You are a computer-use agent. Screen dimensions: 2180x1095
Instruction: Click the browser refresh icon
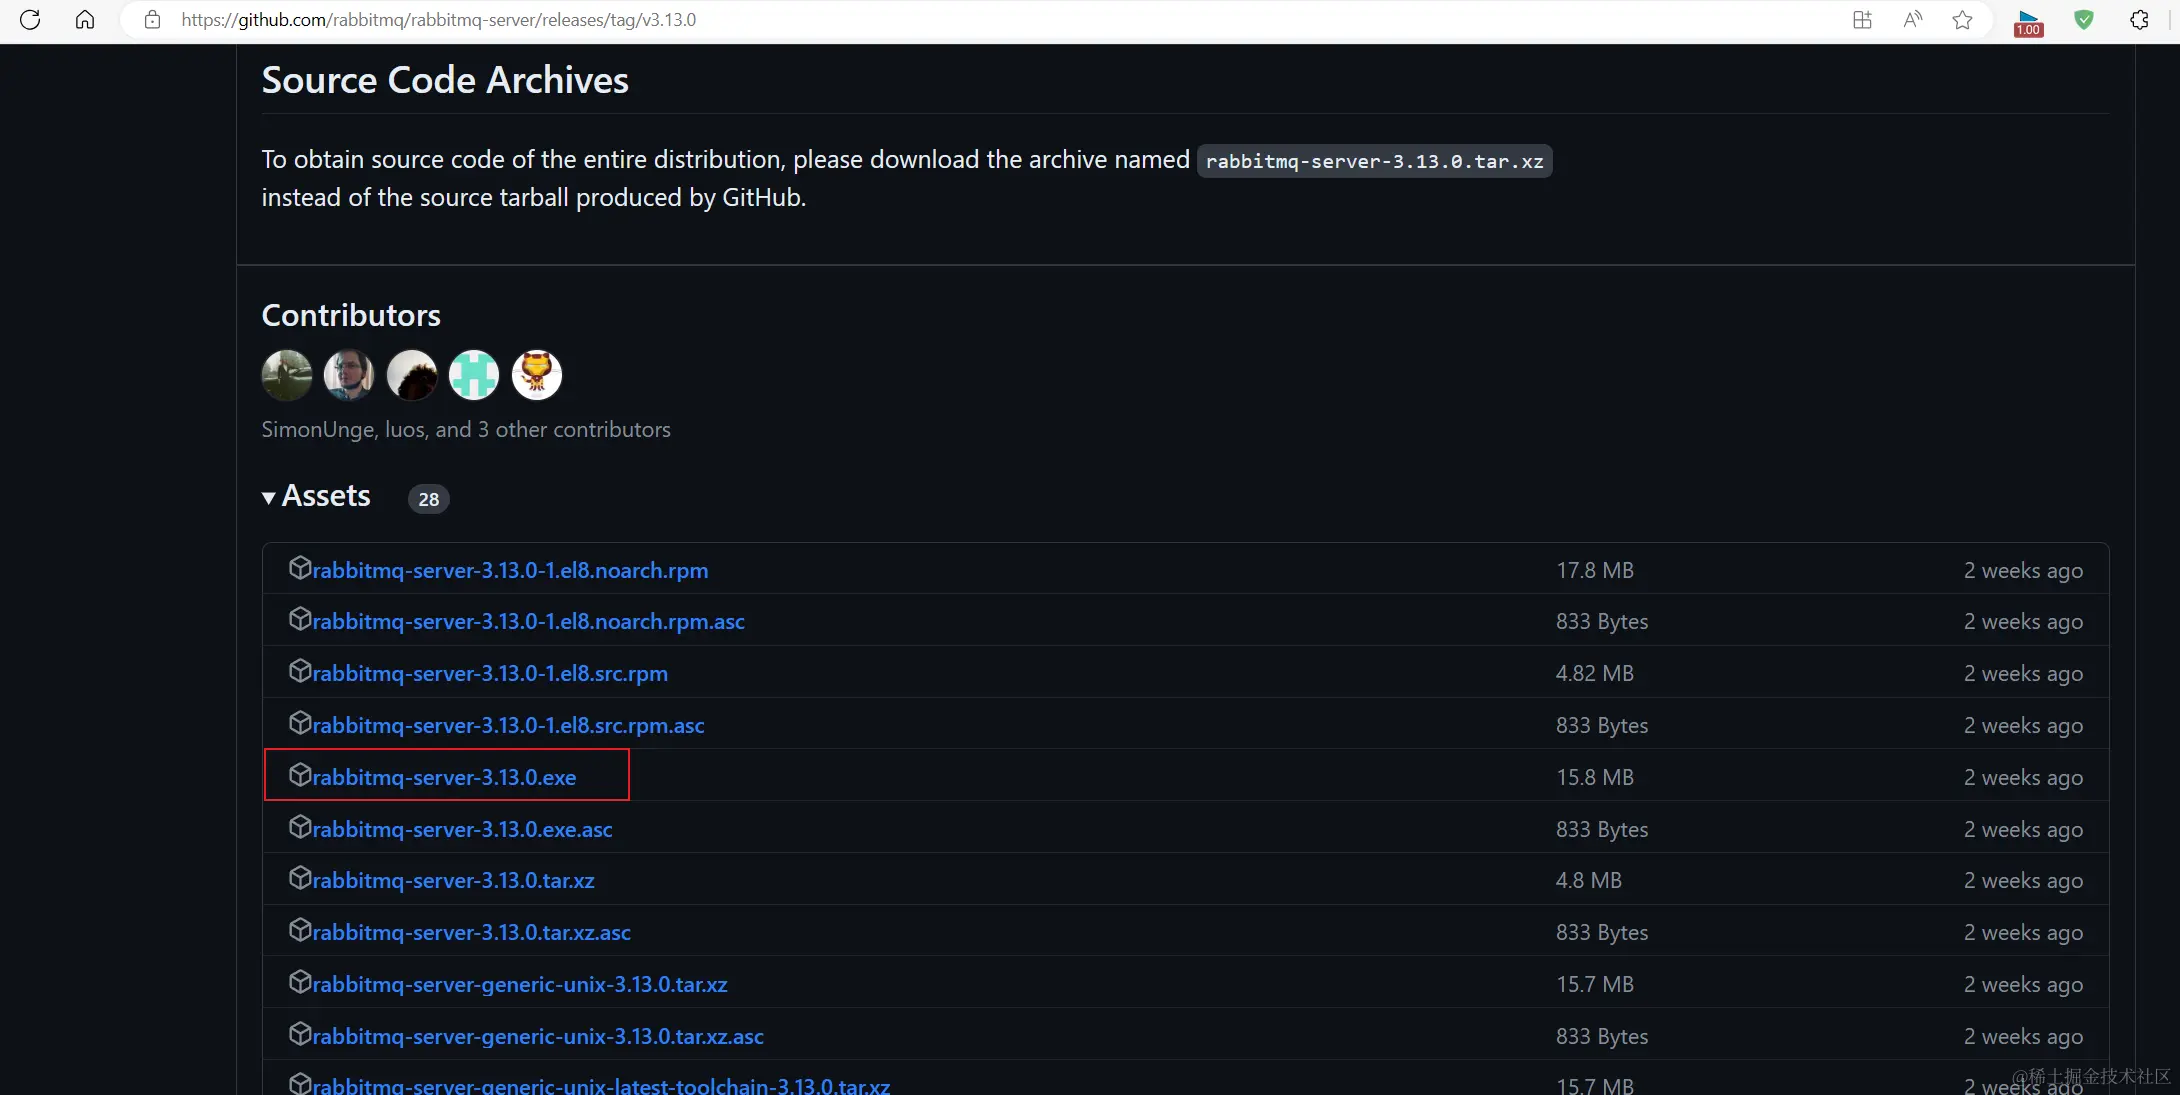pos(30,20)
